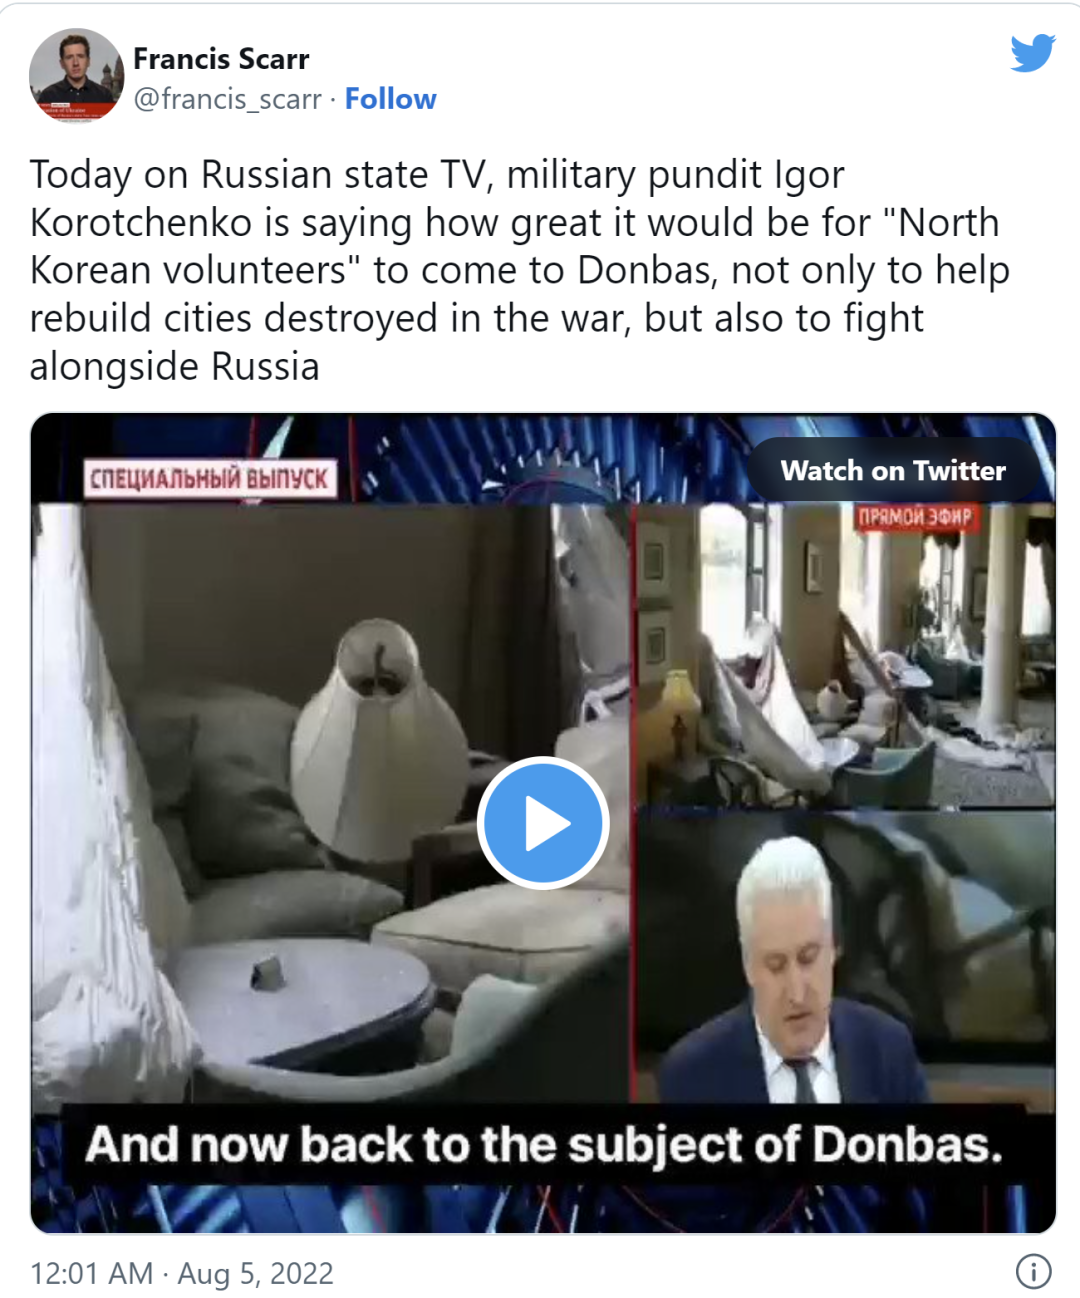The height and width of the screenshot is (1298, 1080).
Task: Follow the francis_scarr account
Action: pyautogui.click(x=390, y=99)
